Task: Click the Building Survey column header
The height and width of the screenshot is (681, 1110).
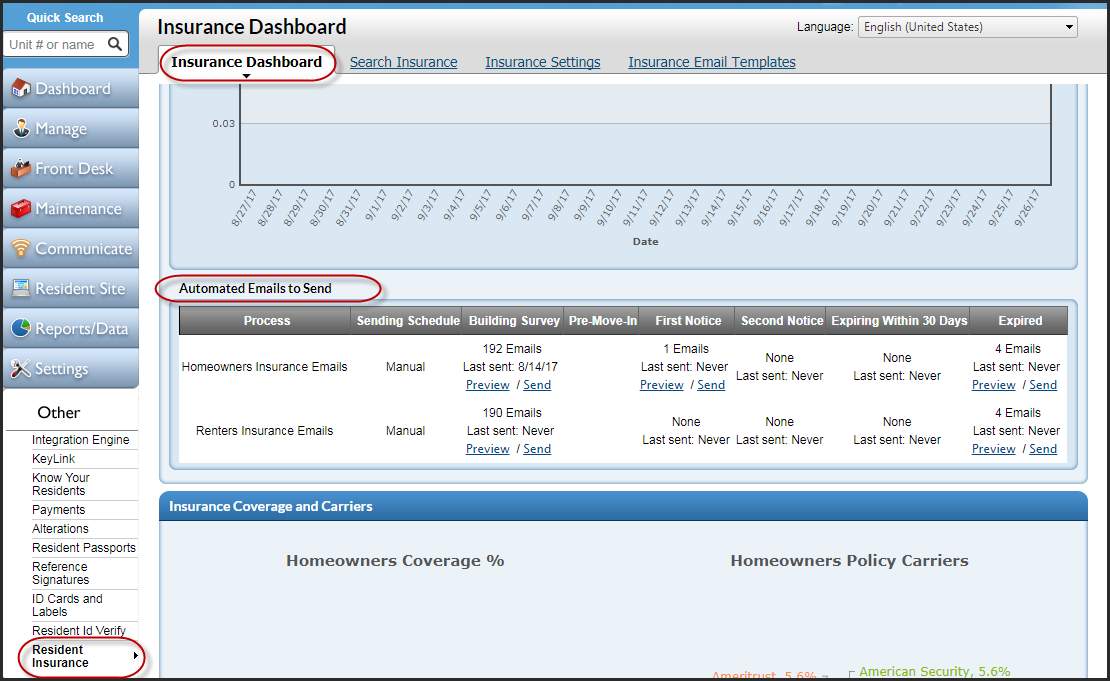Action: coord(514,321)
